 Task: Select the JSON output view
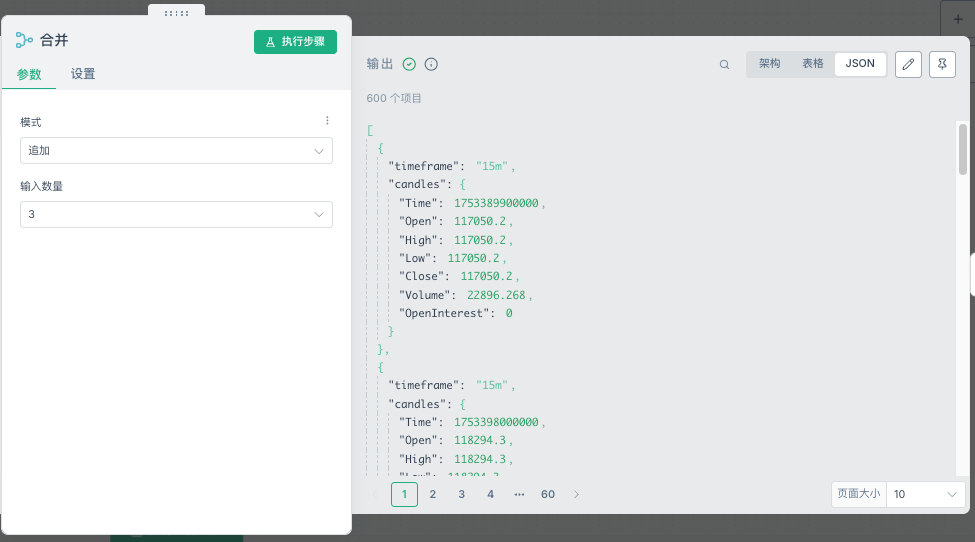tap(860, 64)
